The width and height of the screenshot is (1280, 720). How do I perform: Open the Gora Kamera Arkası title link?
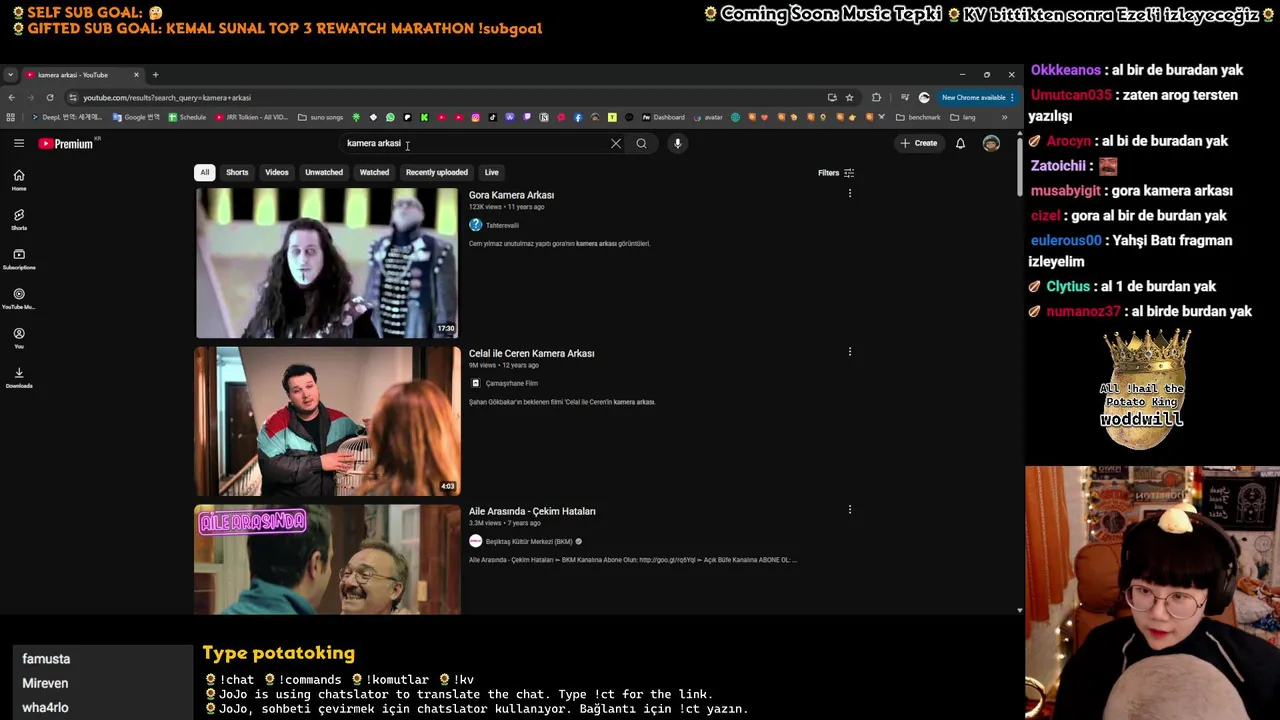pyautogui.click(x=511, y=195)
